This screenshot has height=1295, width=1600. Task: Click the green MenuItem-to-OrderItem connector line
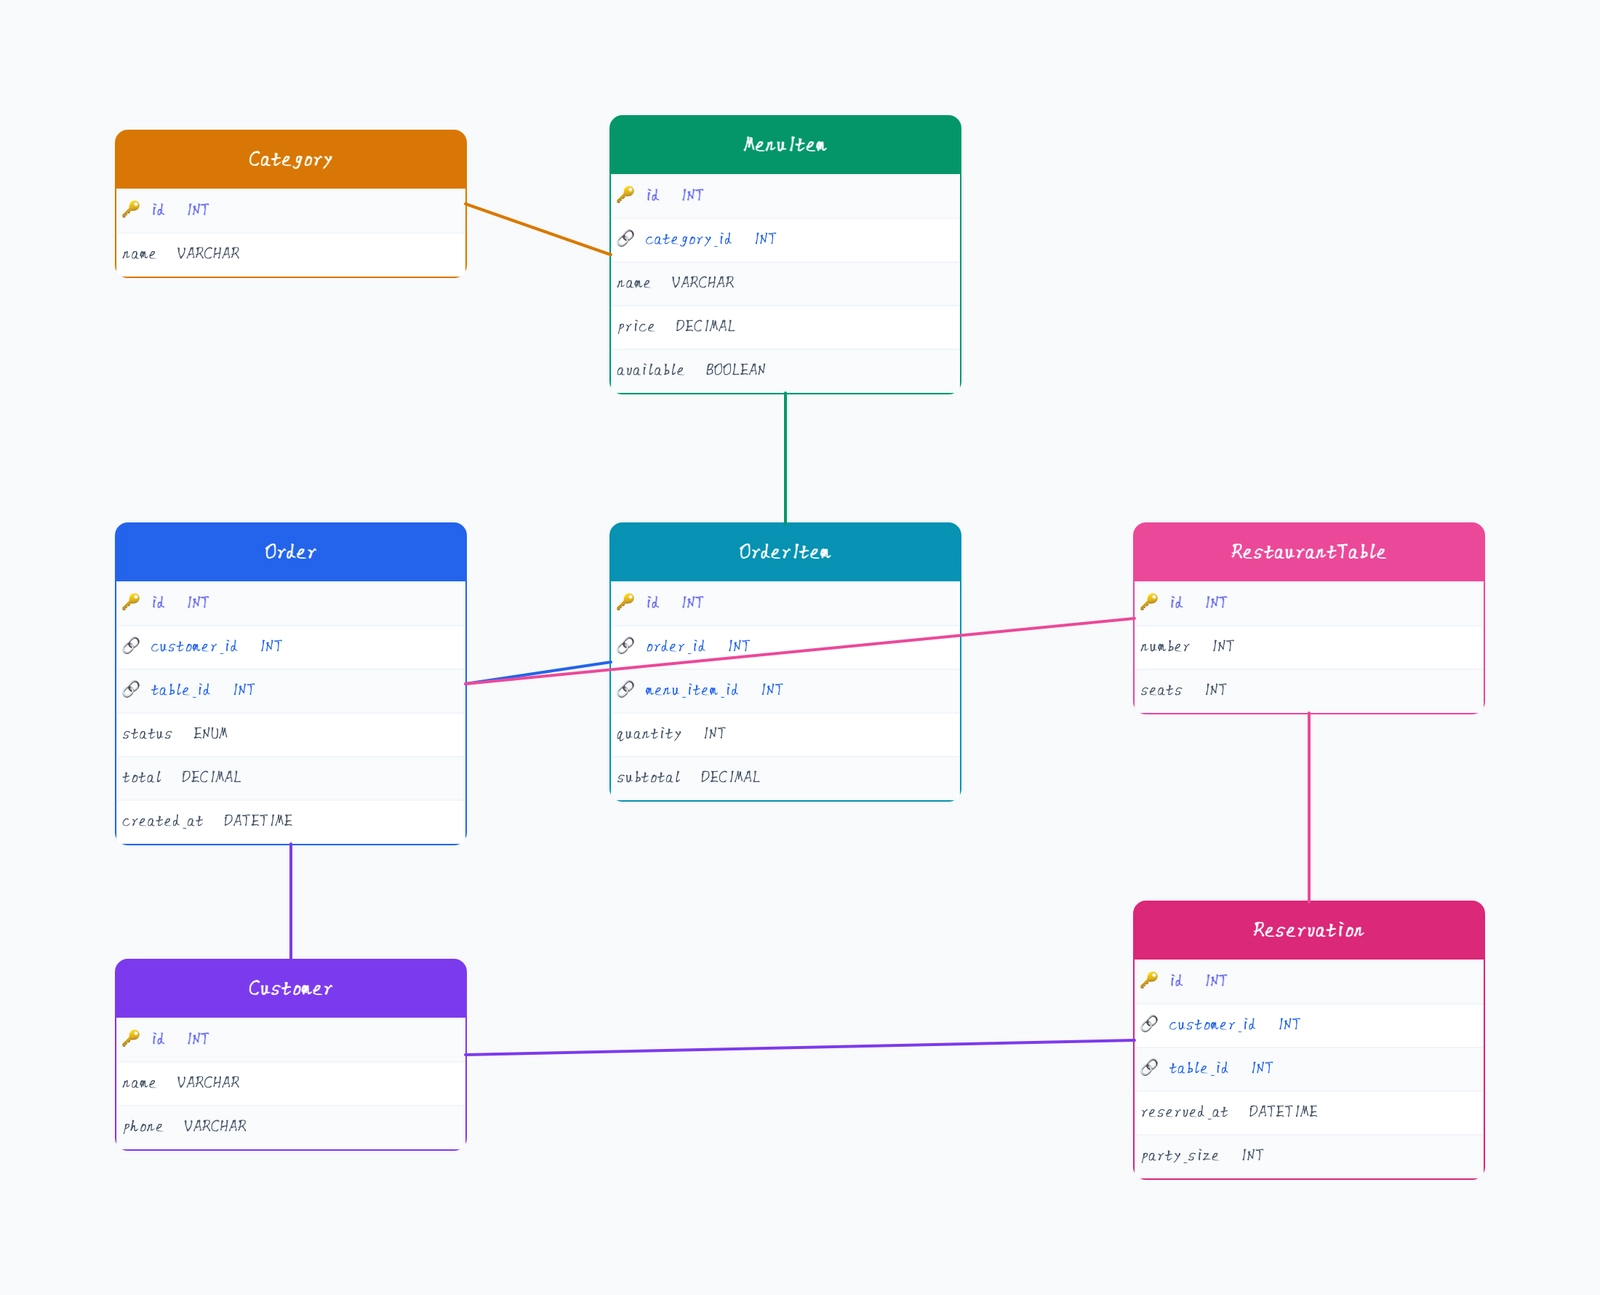click(x=785, y=458)
